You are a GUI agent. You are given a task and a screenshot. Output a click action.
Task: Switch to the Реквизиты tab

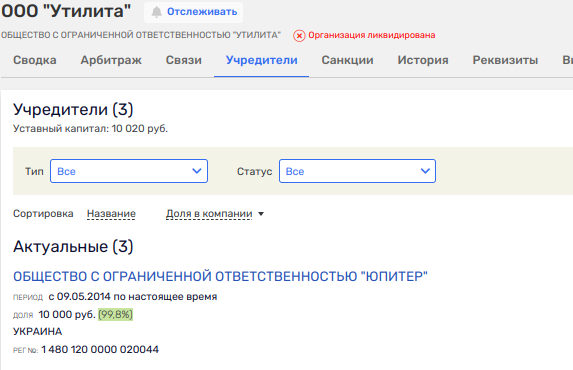pos(505,60)
